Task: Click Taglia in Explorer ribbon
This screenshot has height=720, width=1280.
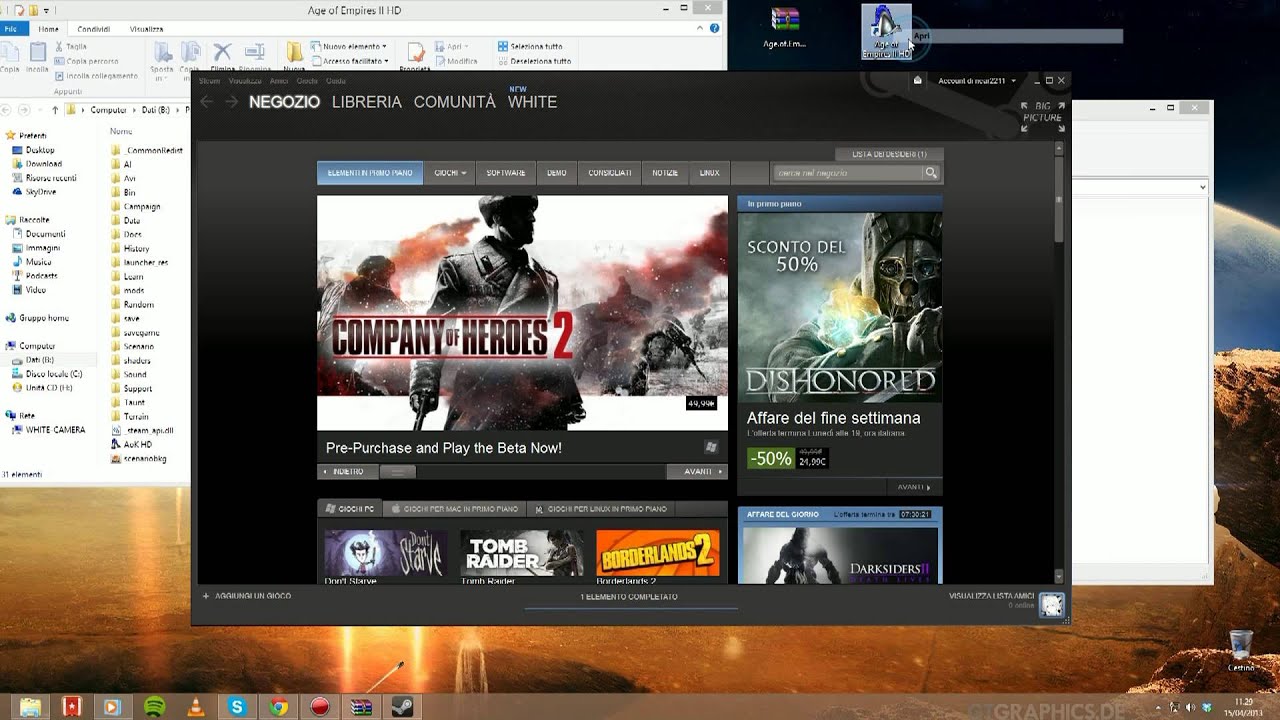Action: tap(70, 46)
